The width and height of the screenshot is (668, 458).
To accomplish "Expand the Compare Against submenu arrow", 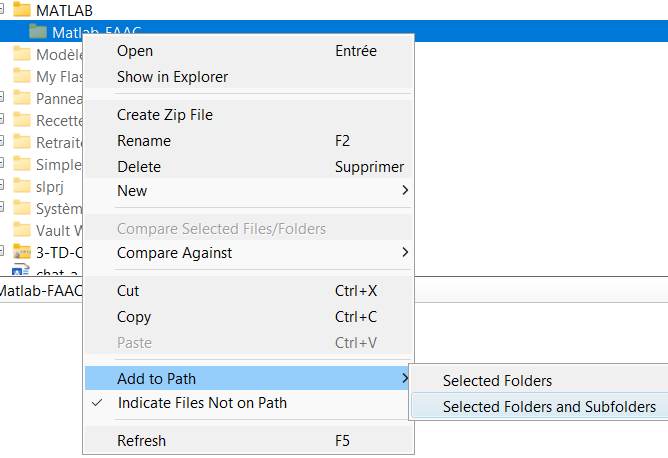I will click(x=405, y=252).
